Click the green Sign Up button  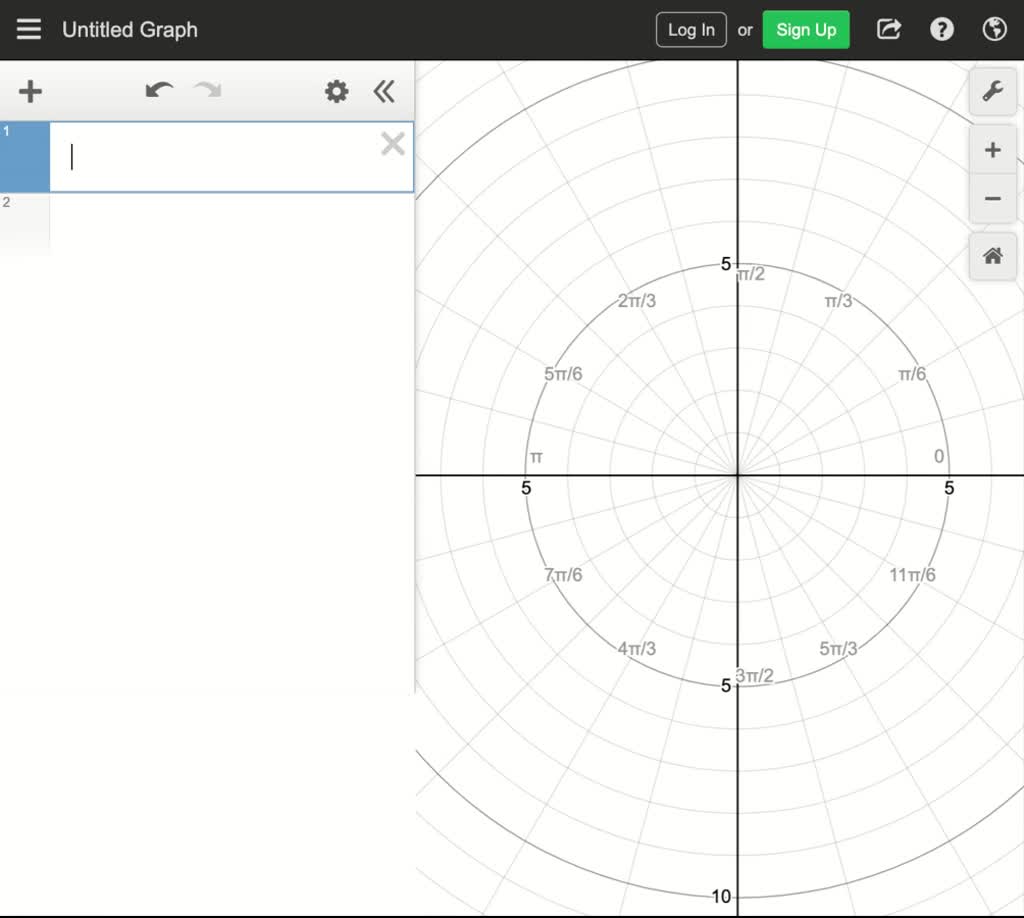point(806,29)
